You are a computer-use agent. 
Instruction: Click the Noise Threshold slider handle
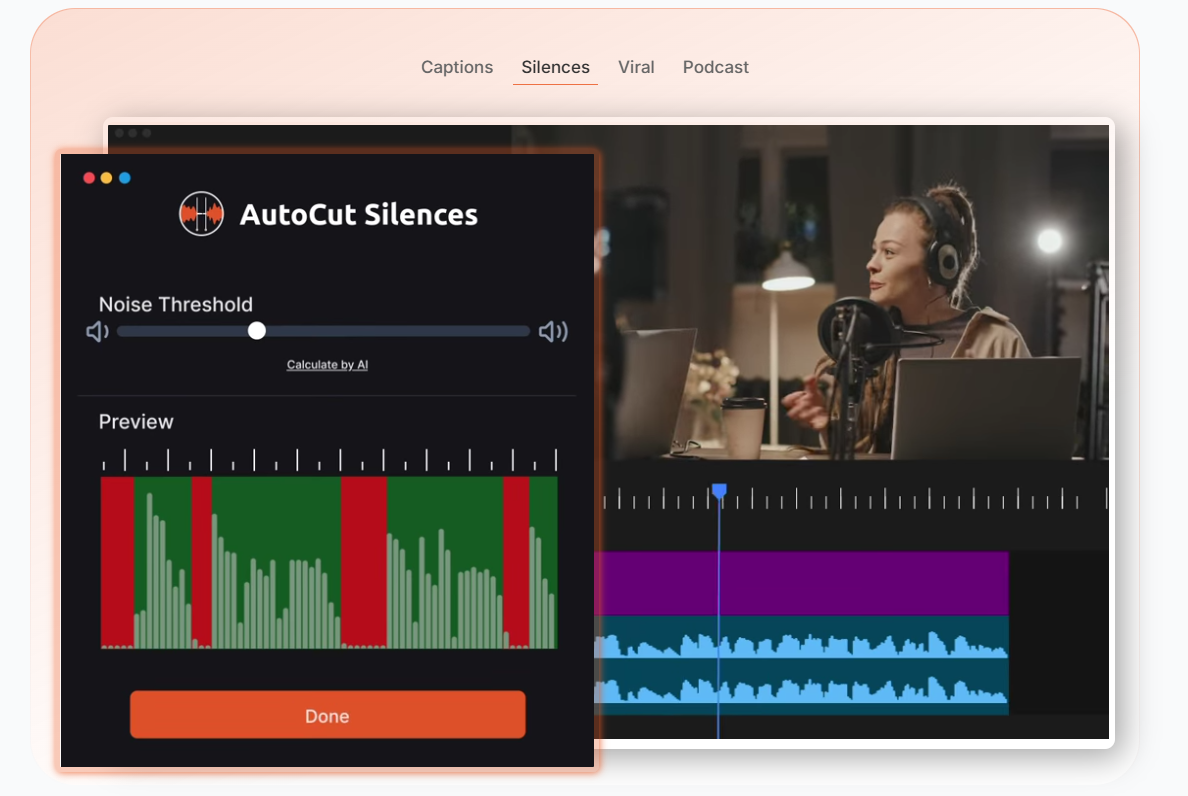tap(257, 331)
